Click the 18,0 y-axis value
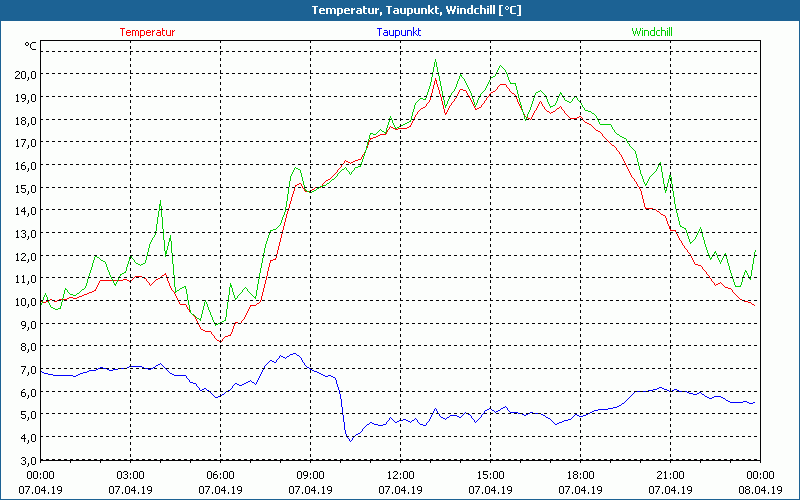 click(x=26, y=121)
